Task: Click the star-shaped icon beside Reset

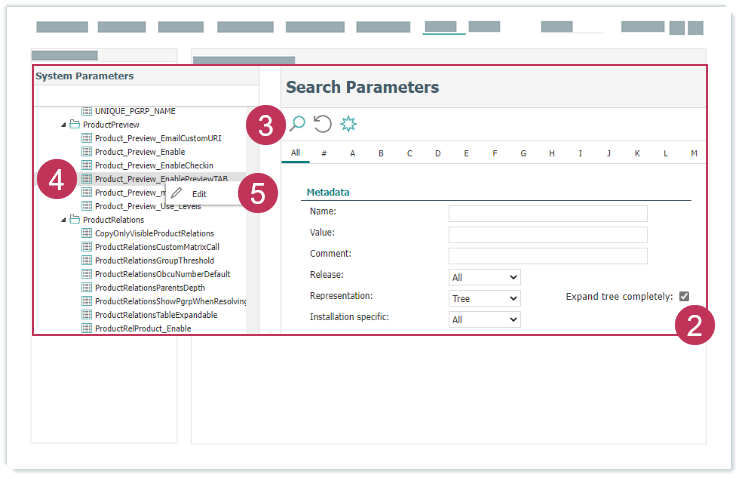Action: (x=348, y=124)
